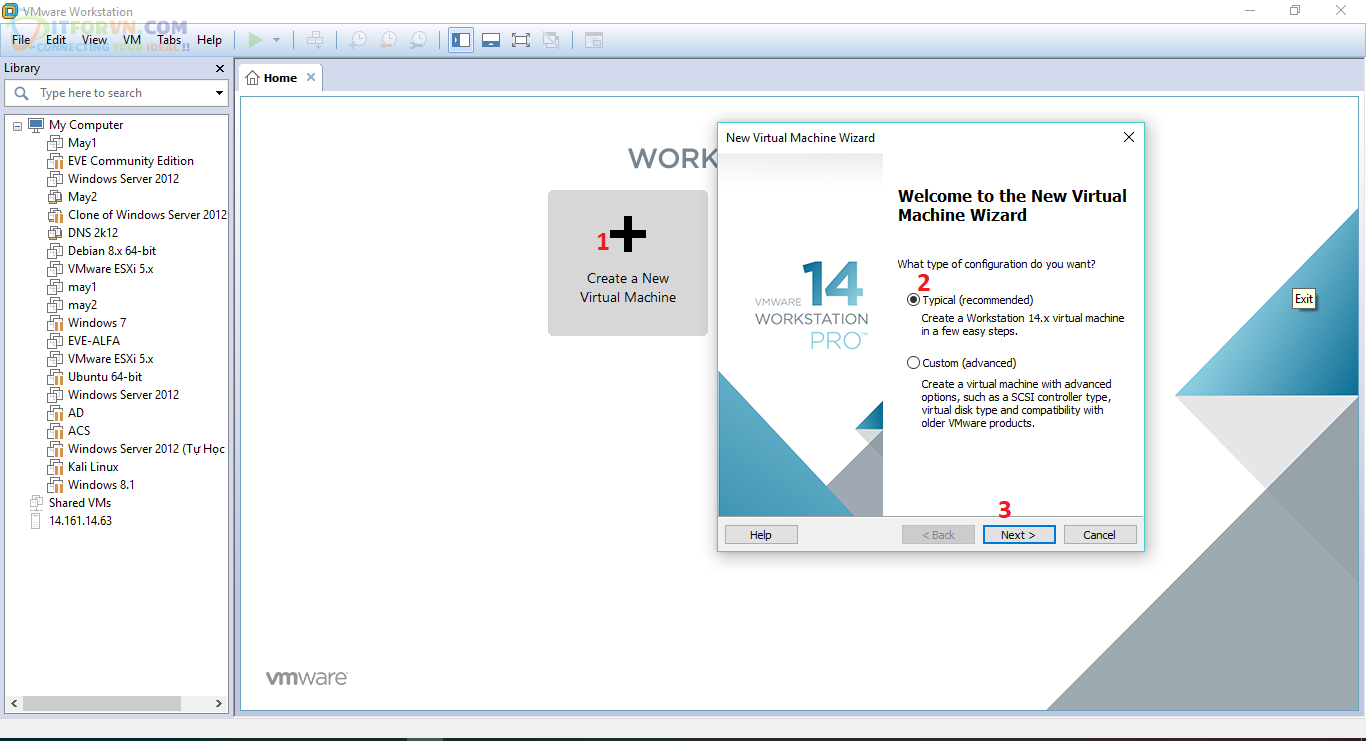Click the Shared VMs icon in Library
The image size is (1366, 741).
37,503
